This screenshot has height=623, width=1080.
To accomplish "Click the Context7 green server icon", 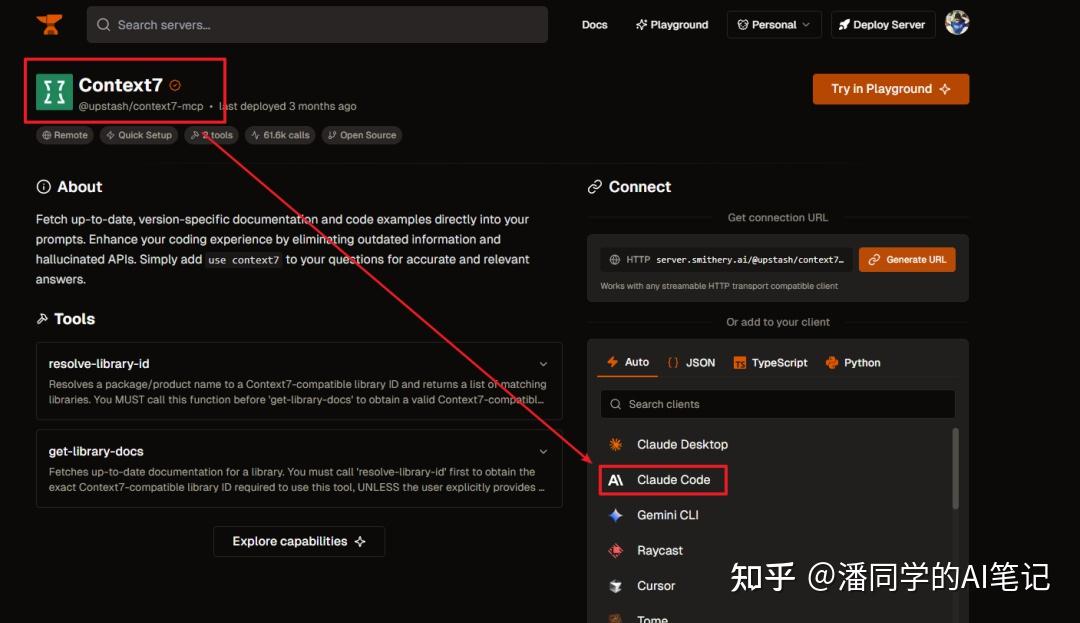I will point(54,92).
